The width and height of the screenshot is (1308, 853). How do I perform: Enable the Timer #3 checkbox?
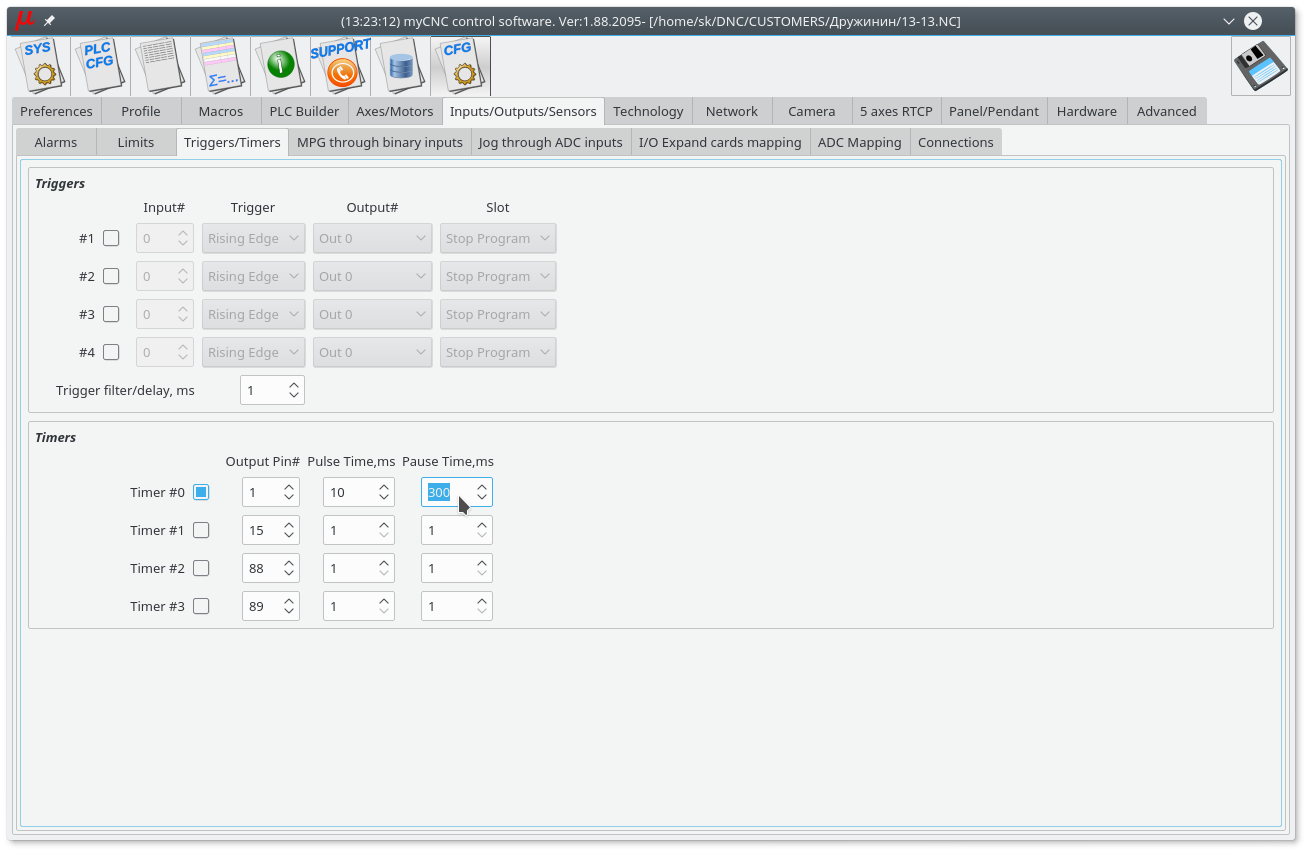coord(201,606)
